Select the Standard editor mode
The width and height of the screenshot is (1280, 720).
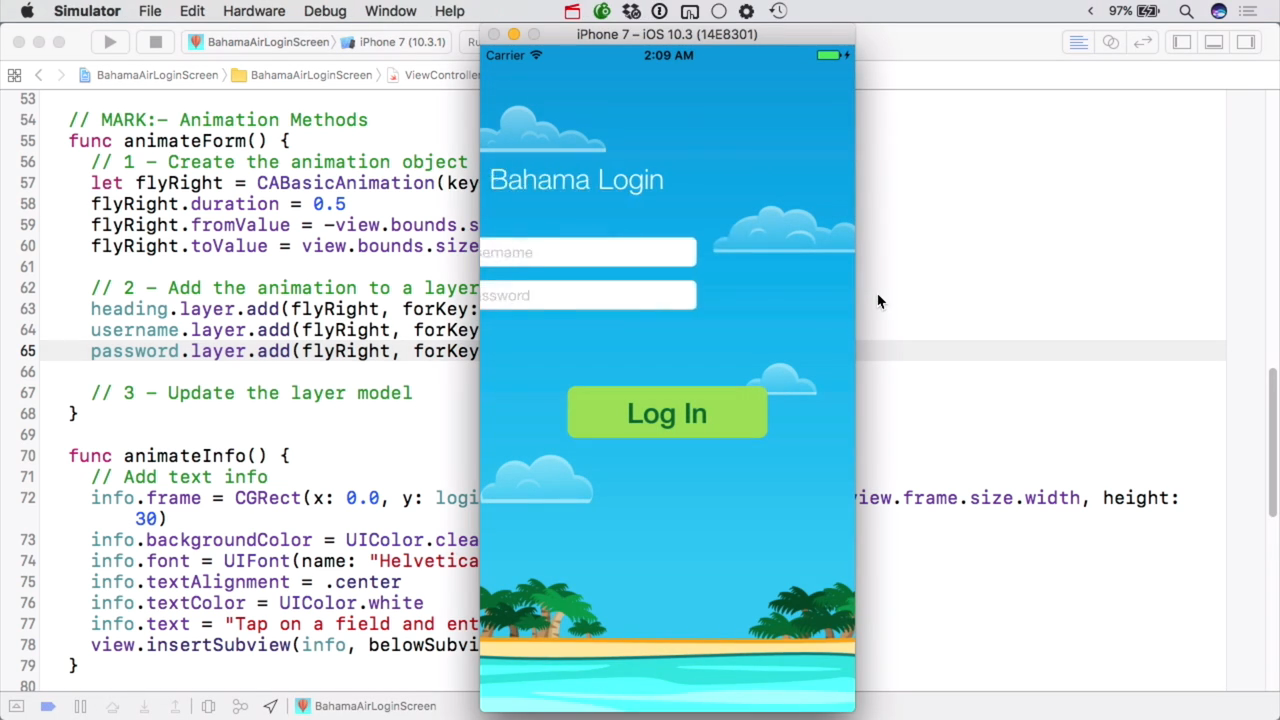[1078, 42]
